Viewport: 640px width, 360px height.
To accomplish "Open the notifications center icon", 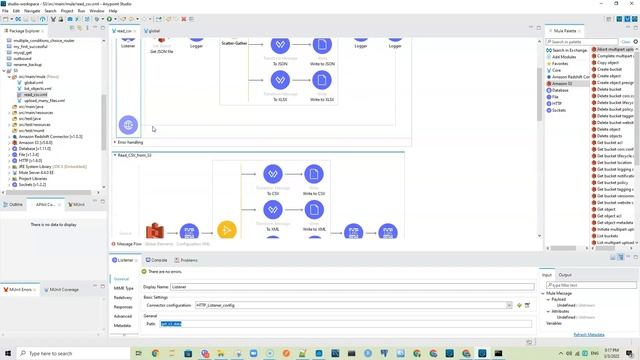I will point(629,353).
